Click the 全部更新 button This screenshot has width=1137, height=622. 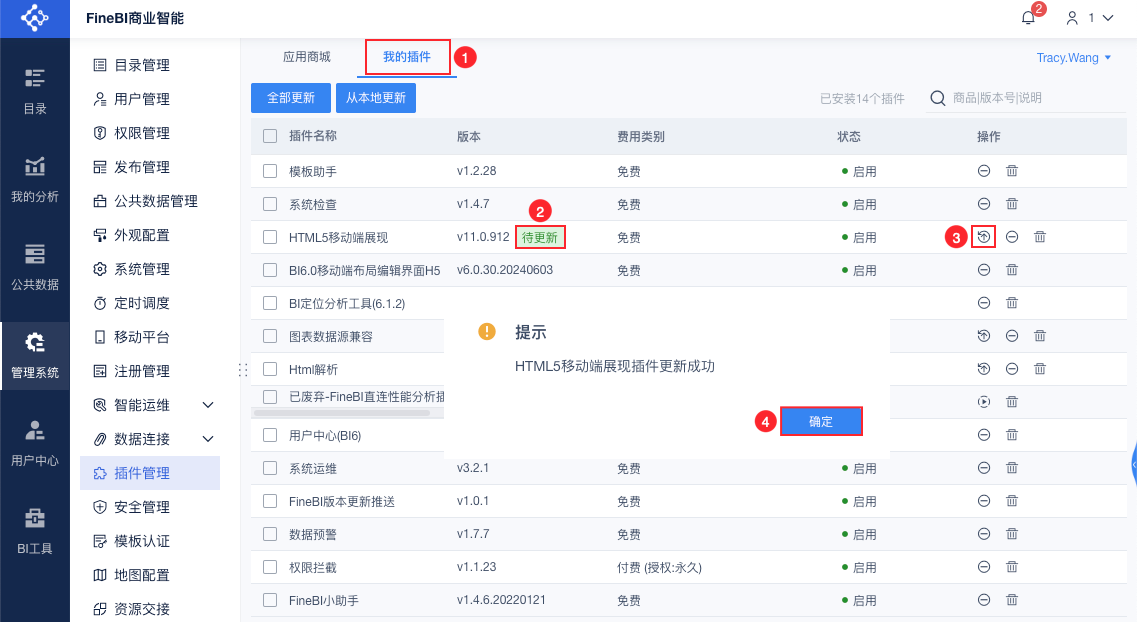(x=291, y=98)
